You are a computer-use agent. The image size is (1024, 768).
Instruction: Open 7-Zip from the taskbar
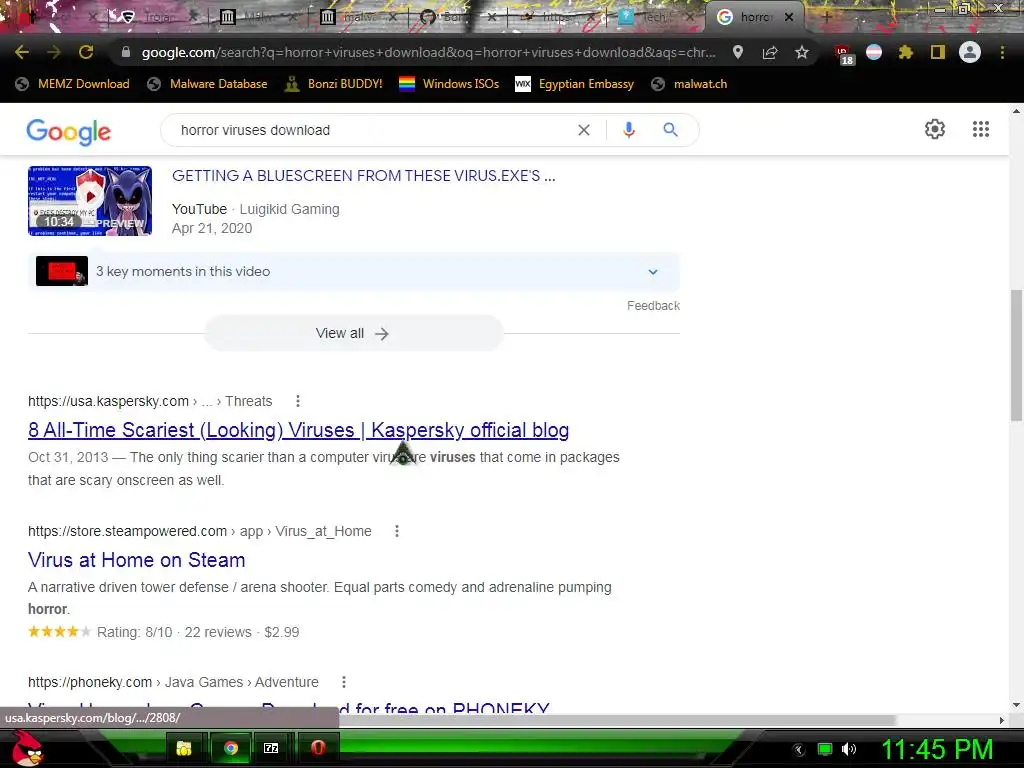[272, 748]
